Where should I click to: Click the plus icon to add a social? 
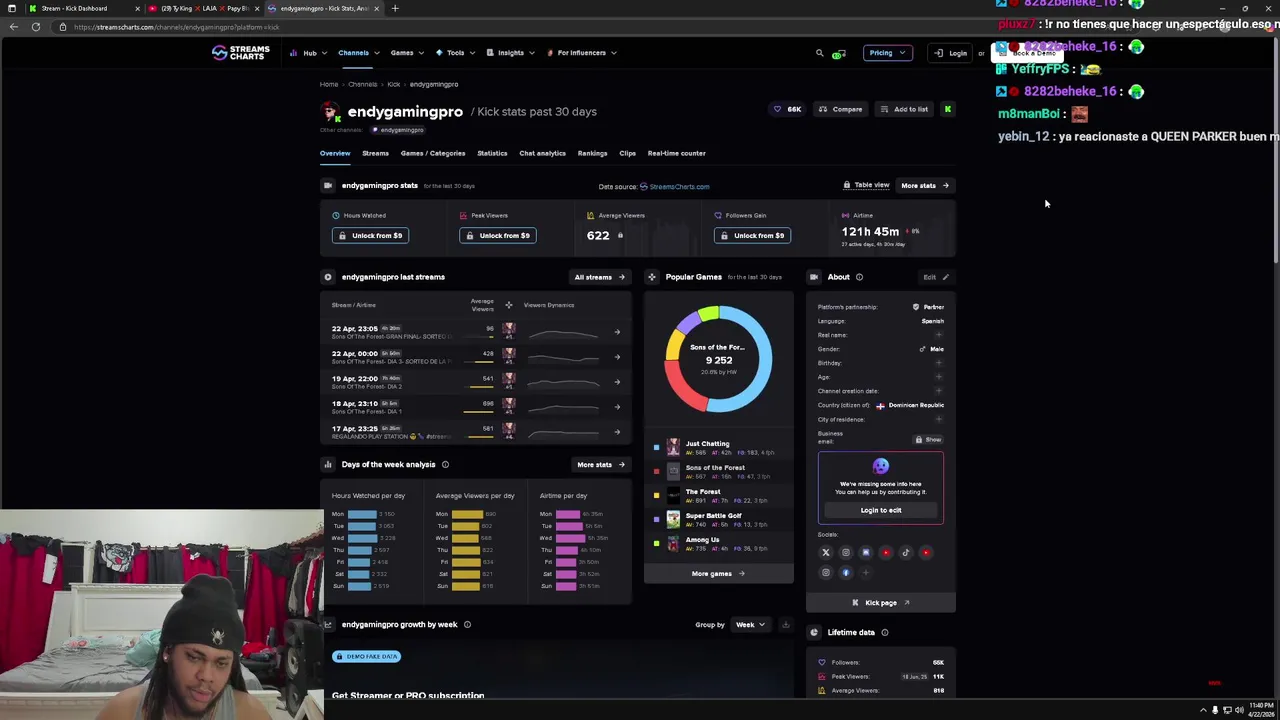click(x=866, y=573)
